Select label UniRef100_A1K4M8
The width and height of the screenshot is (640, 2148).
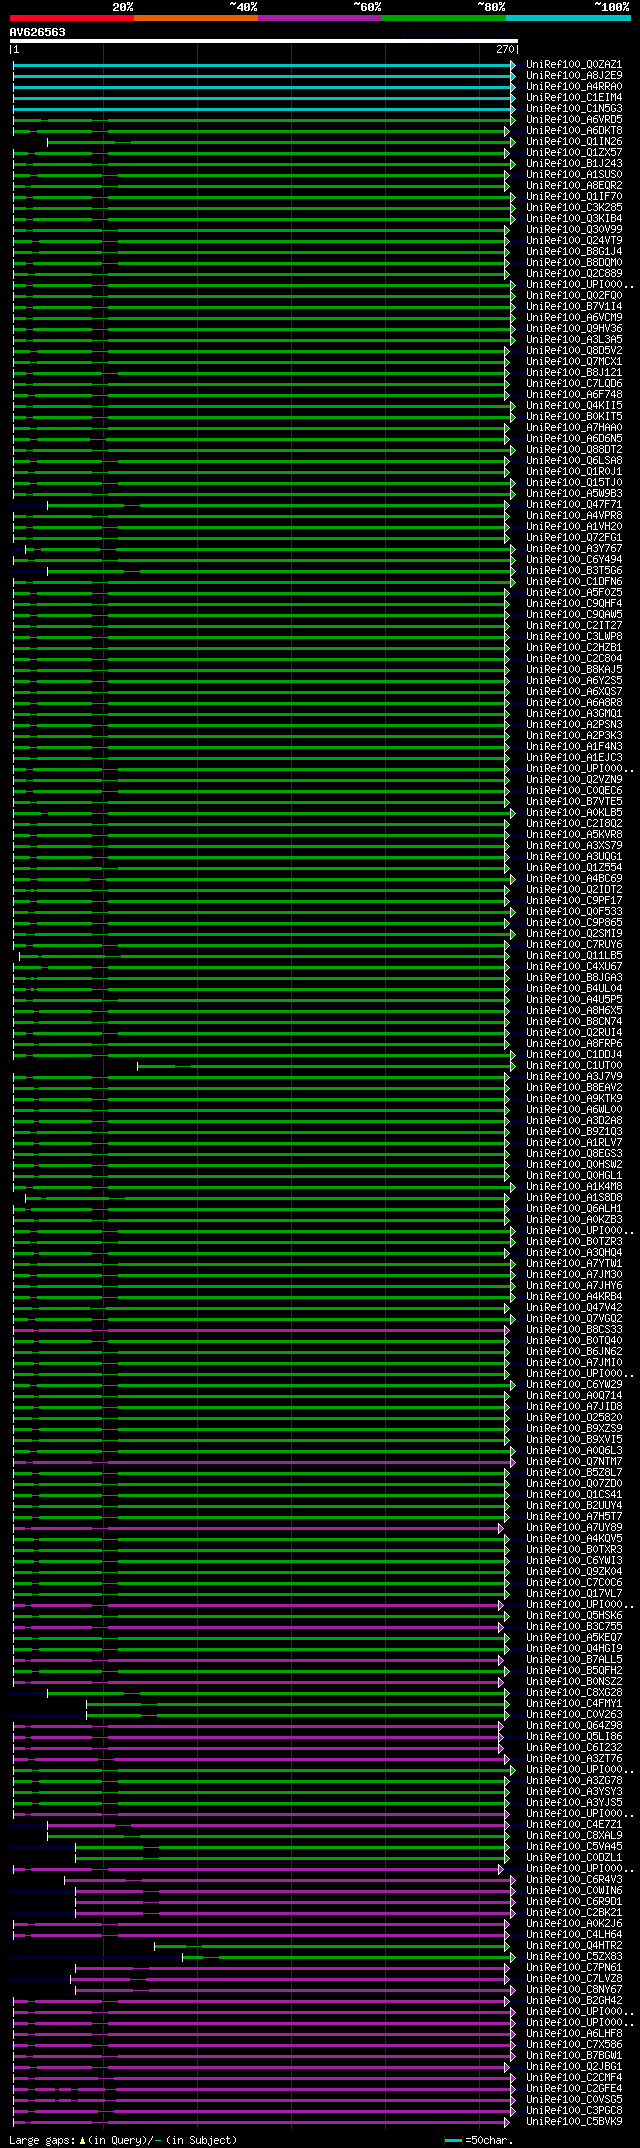(574, 1186)
